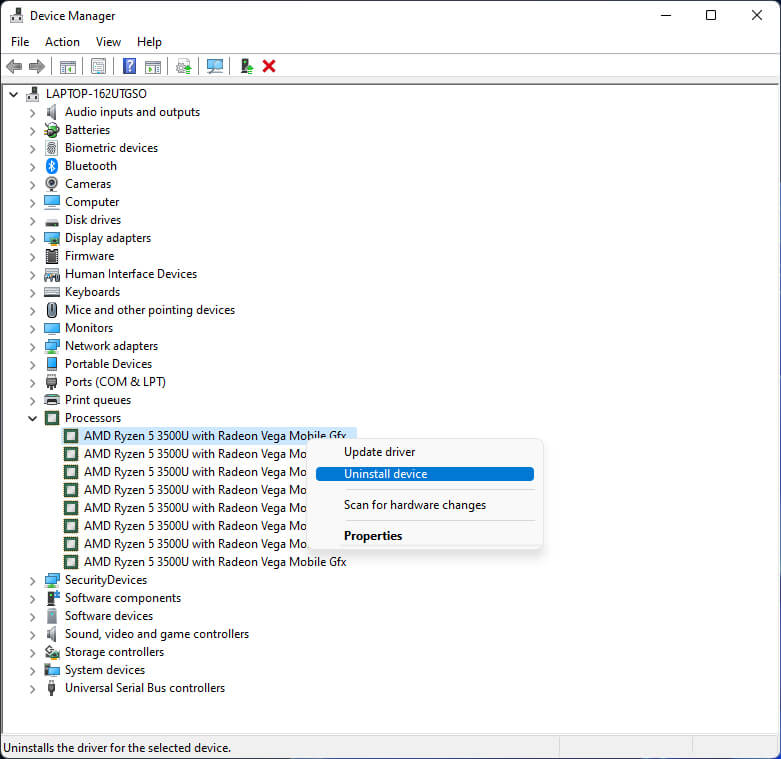Click the Forward arrow toolbar icon
The image size is (781, 759).
point(37,66)
